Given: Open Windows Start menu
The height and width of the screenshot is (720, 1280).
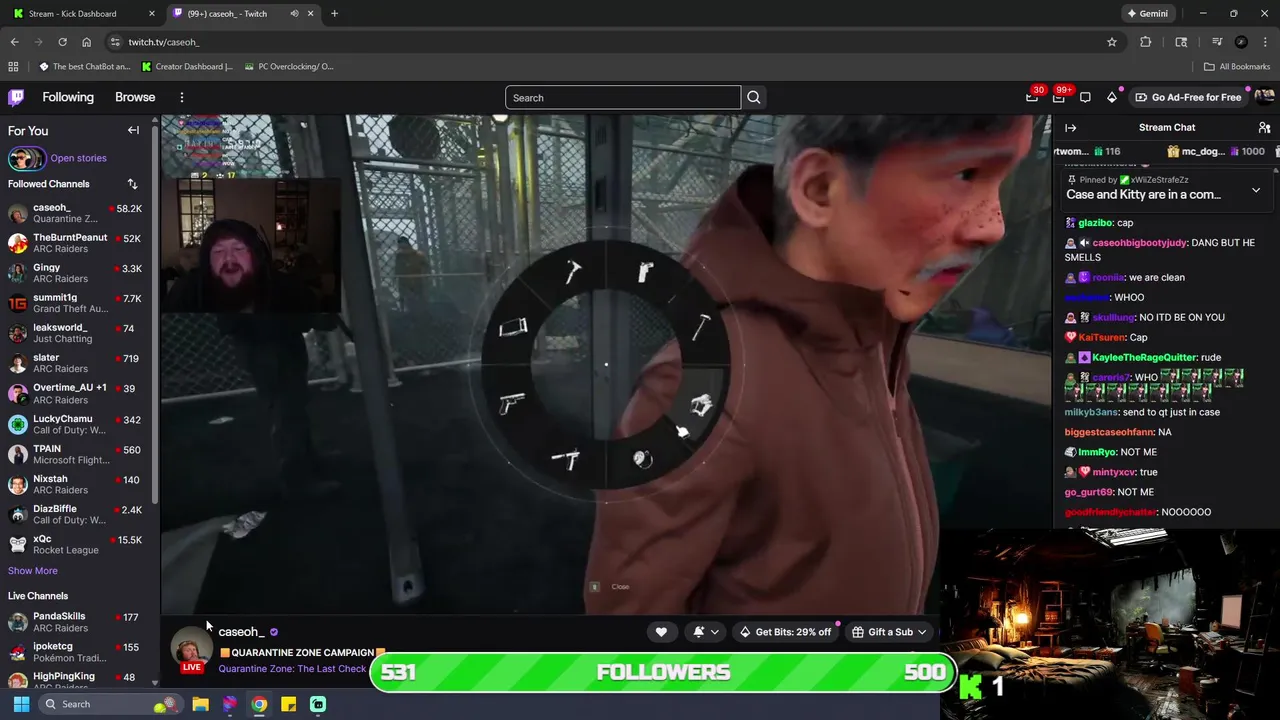Looking at the screenshot, I should pos(21,704).
